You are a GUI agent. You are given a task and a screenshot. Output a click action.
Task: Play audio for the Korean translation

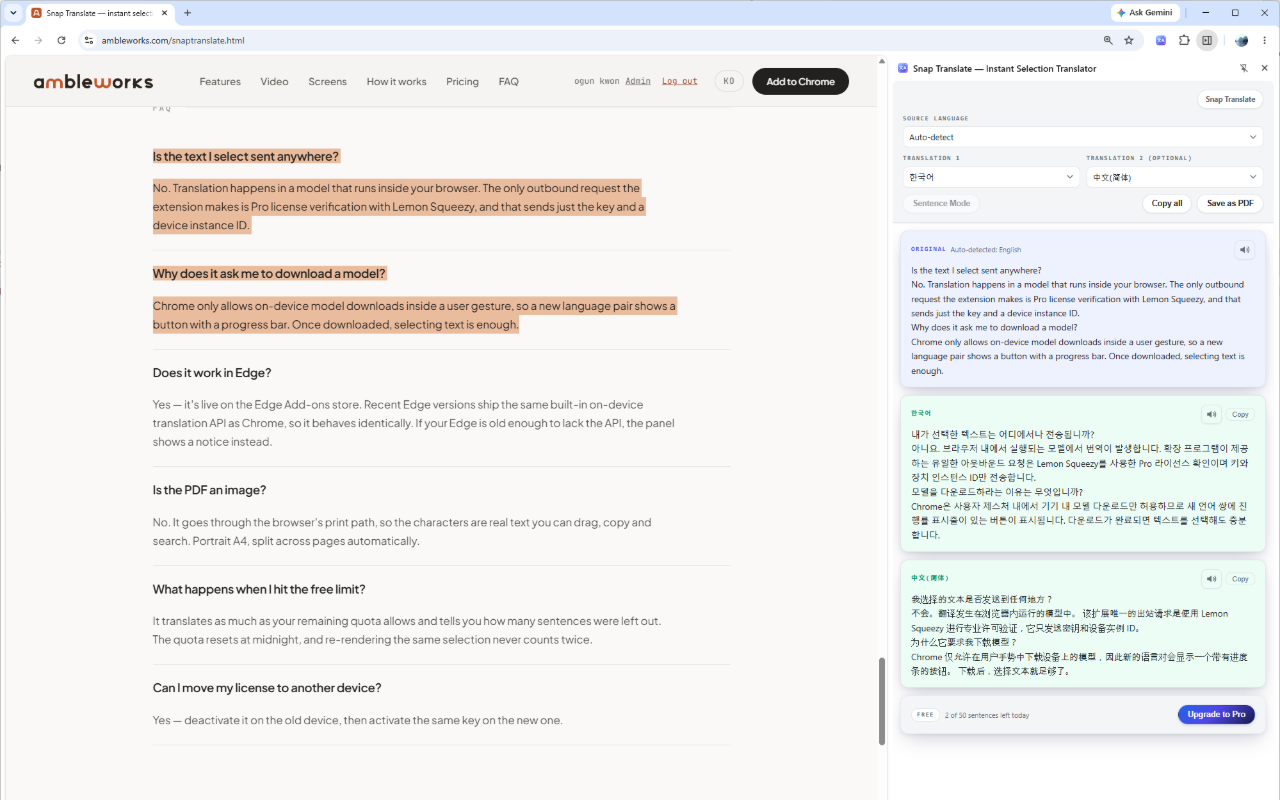[1211, 414]
